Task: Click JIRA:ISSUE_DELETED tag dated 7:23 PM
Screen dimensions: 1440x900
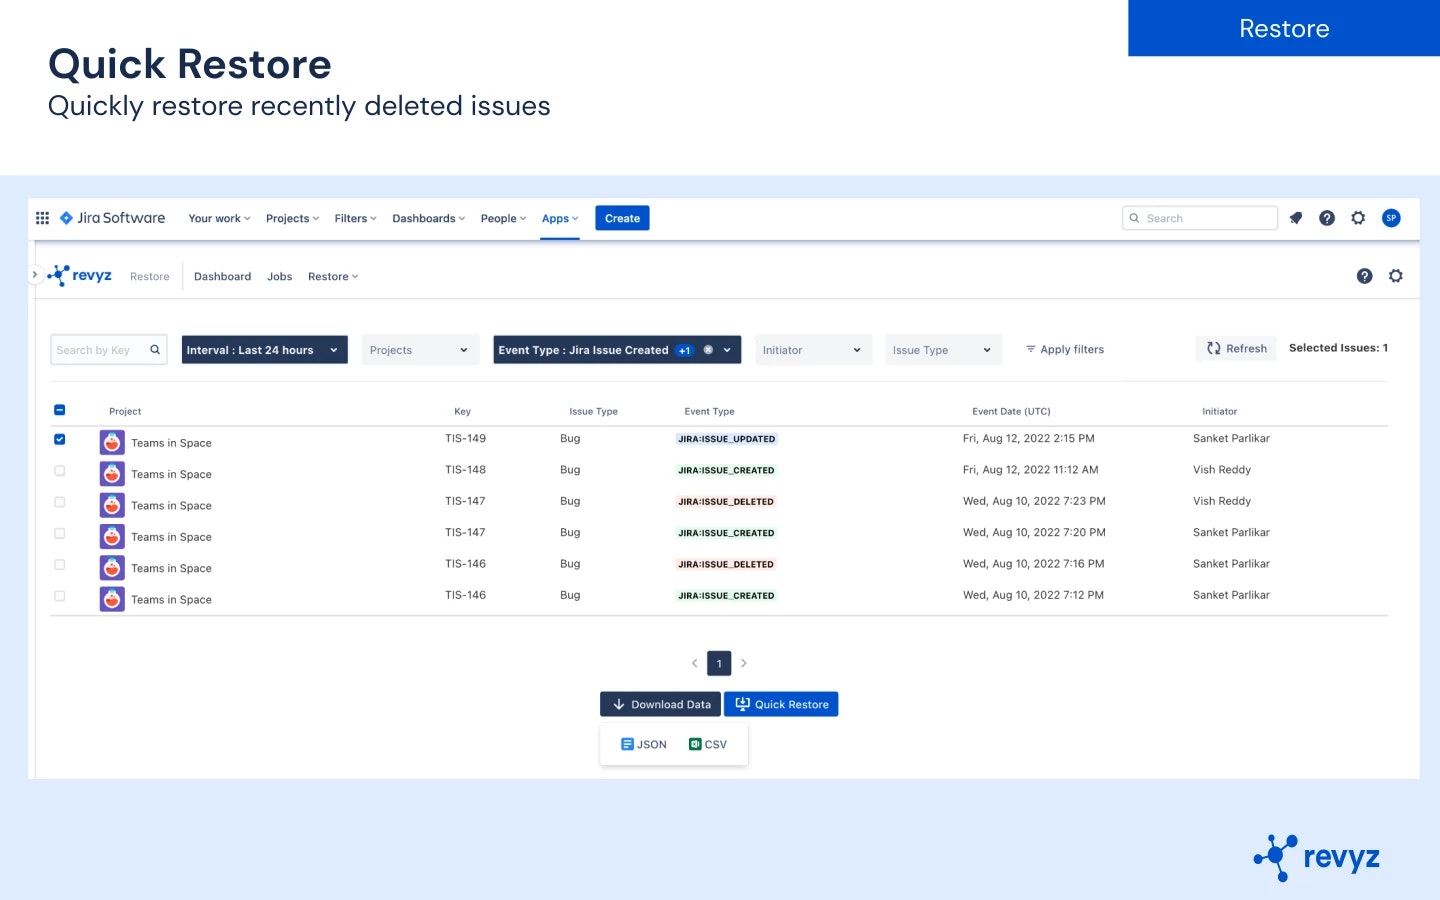Action: [x=726, y=502]
